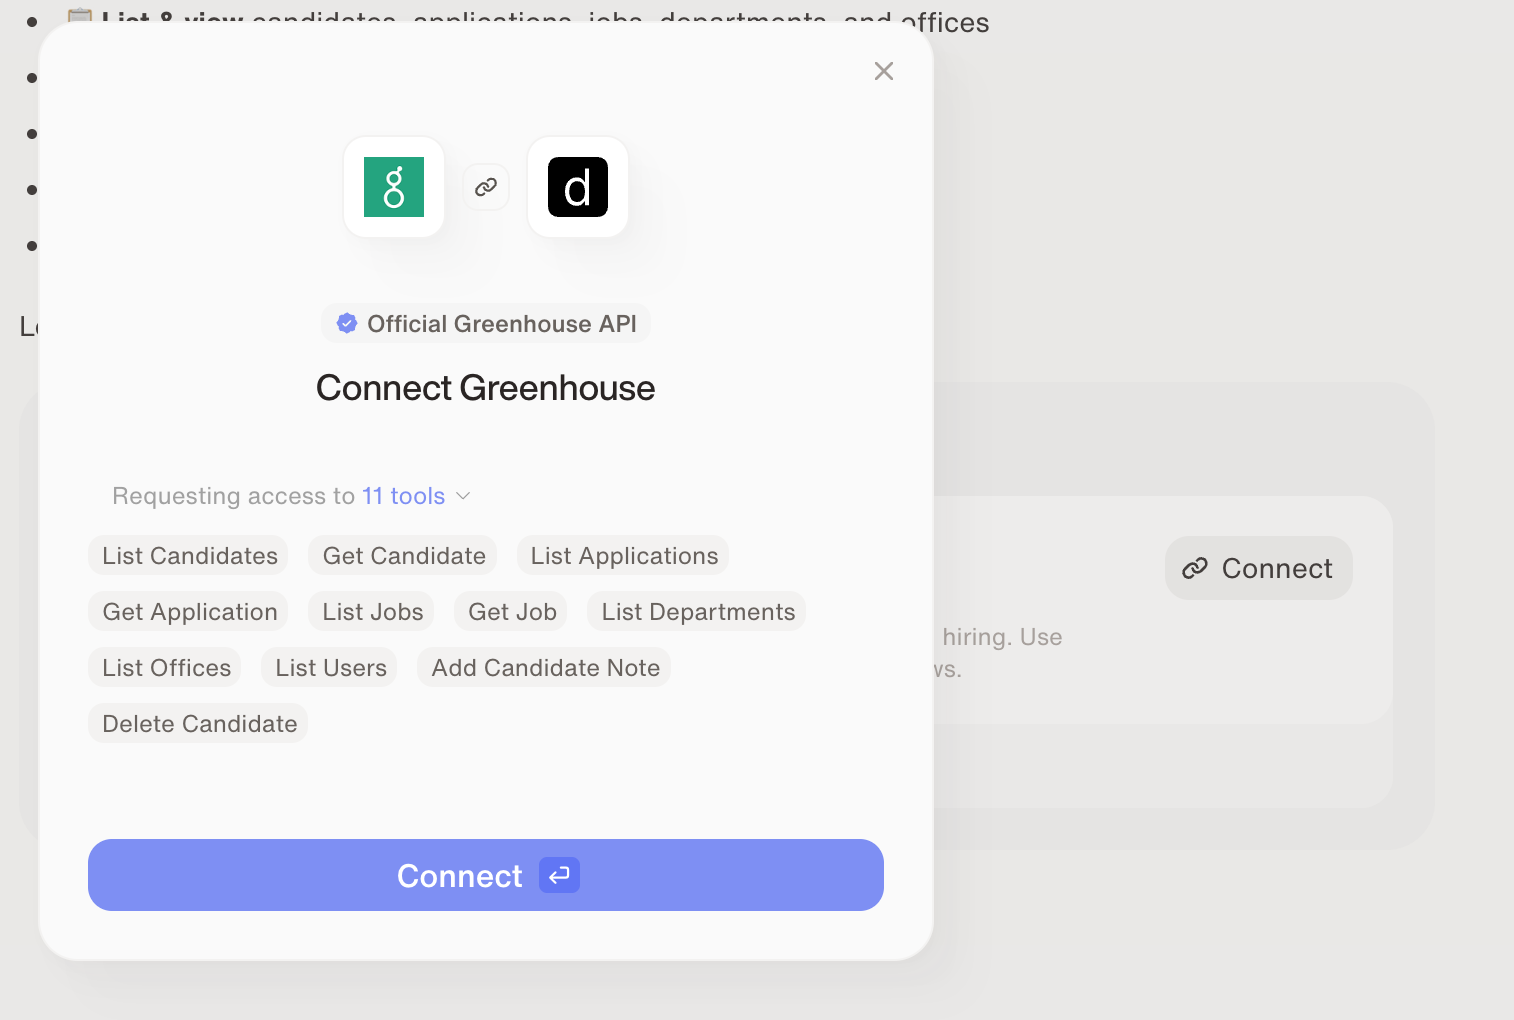
Task: Close the Connect Greenhouse dialog
Action: tap(883, 71)
